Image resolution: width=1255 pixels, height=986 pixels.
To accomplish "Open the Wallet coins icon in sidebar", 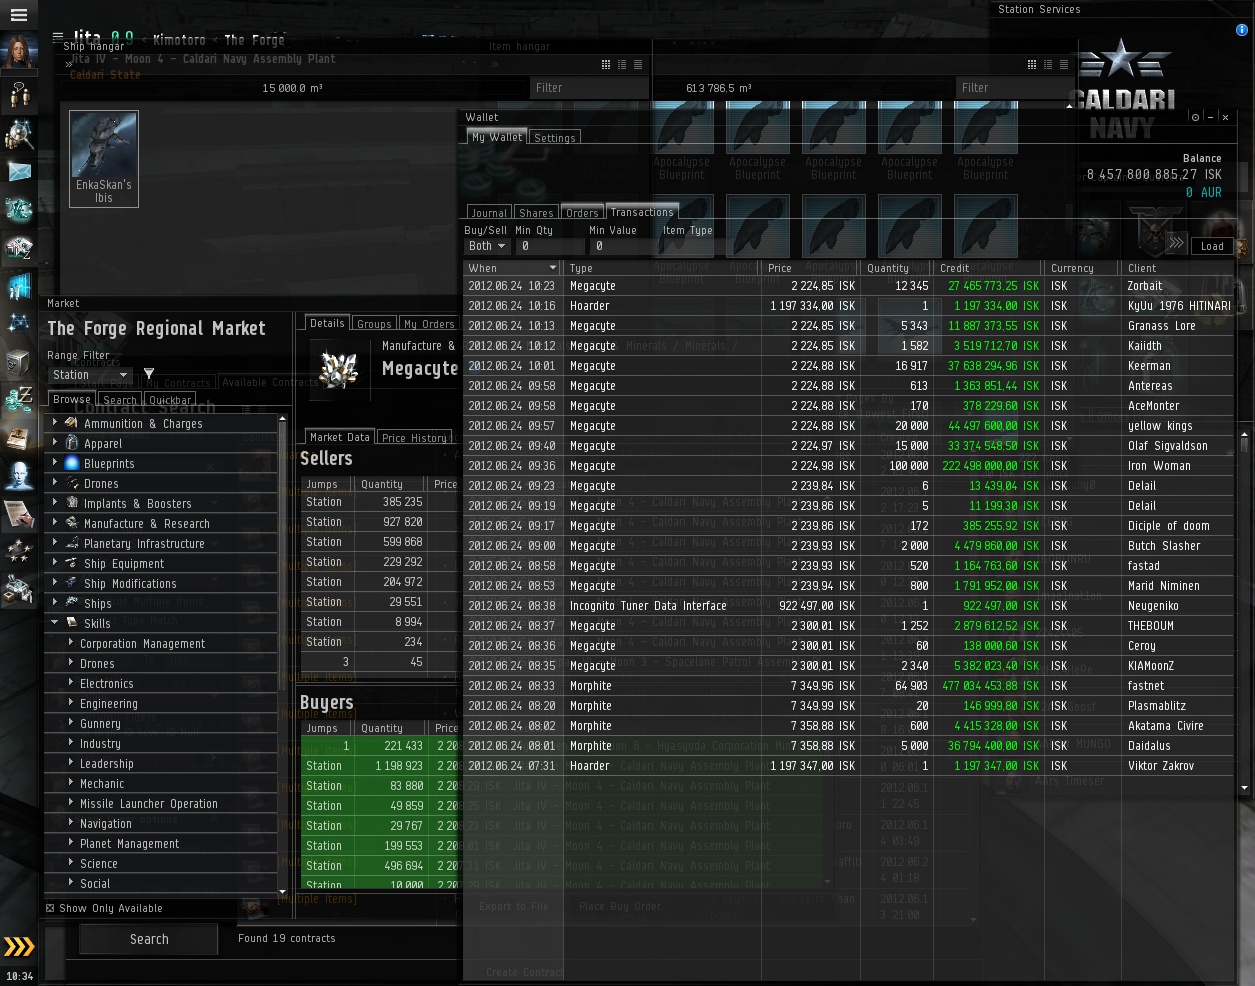I will pyautogui.click(x=19, y=399).
